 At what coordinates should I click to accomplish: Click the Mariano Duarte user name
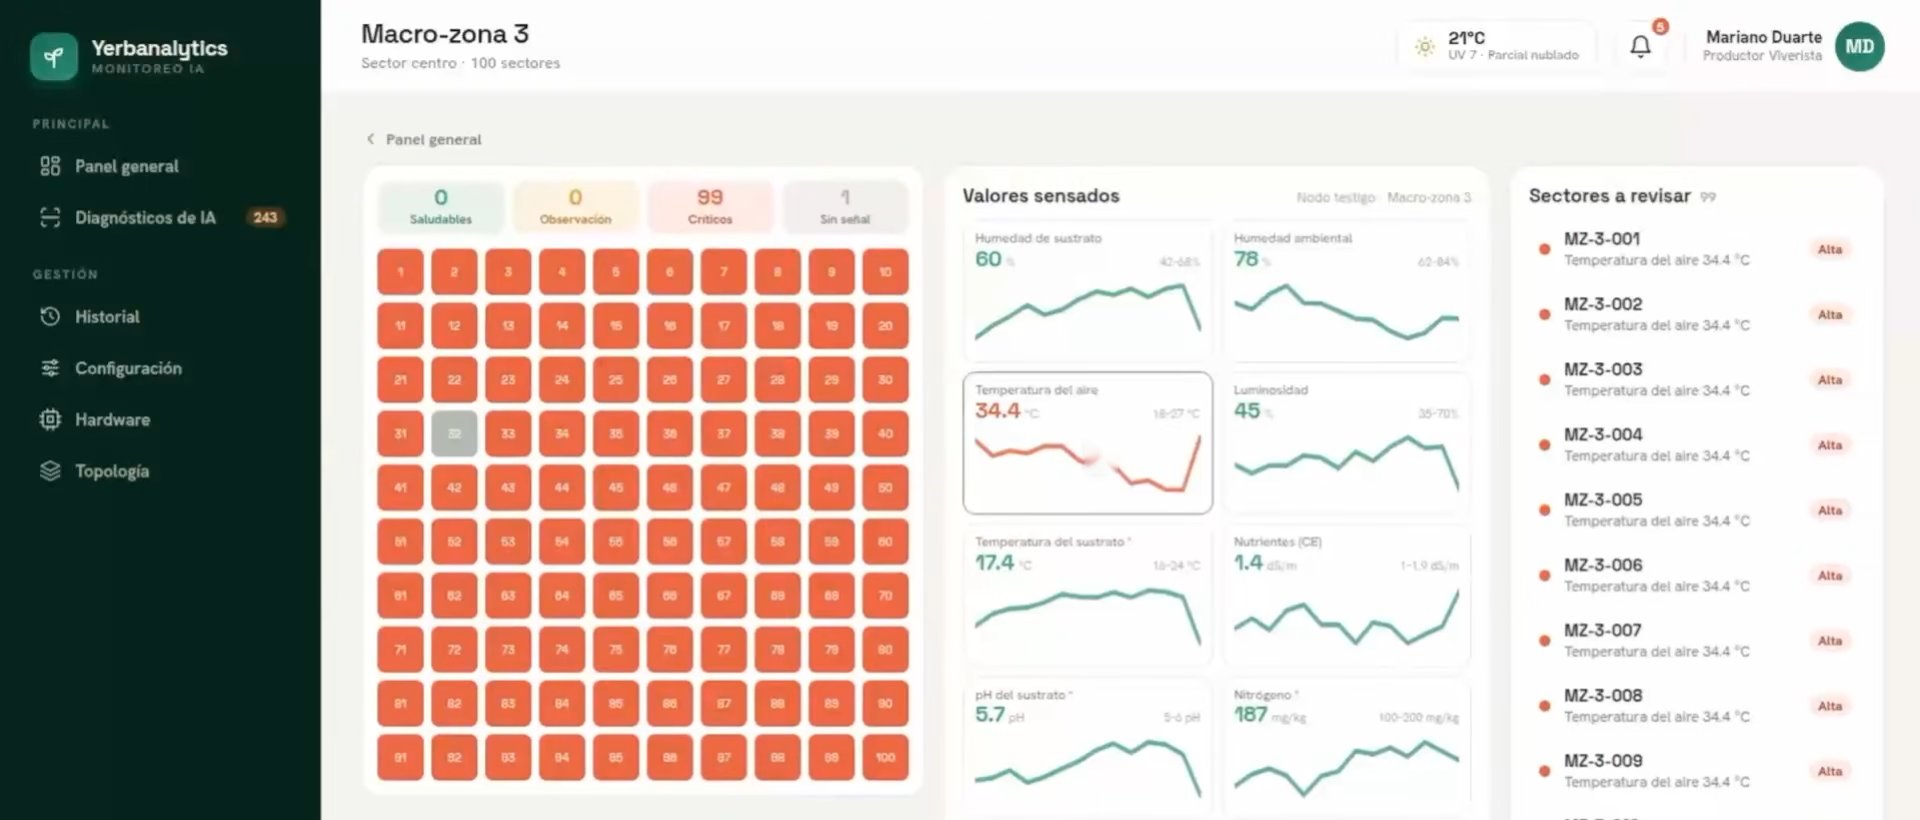tap(1764, 37)
